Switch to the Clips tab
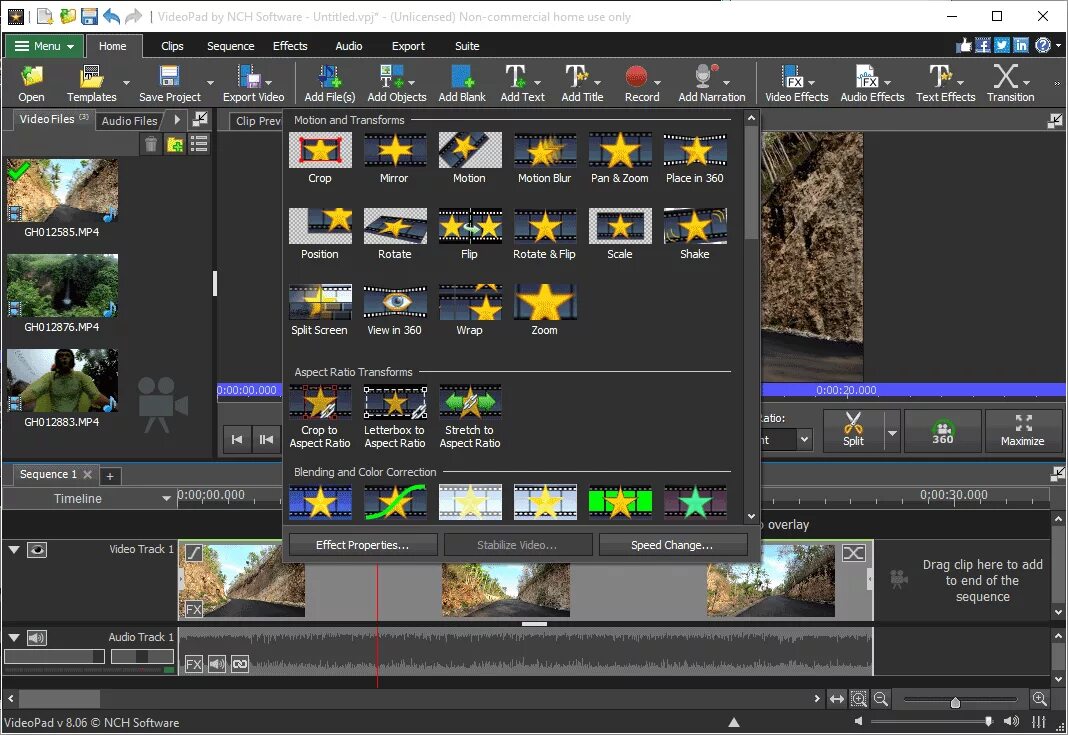 [172, 46]
